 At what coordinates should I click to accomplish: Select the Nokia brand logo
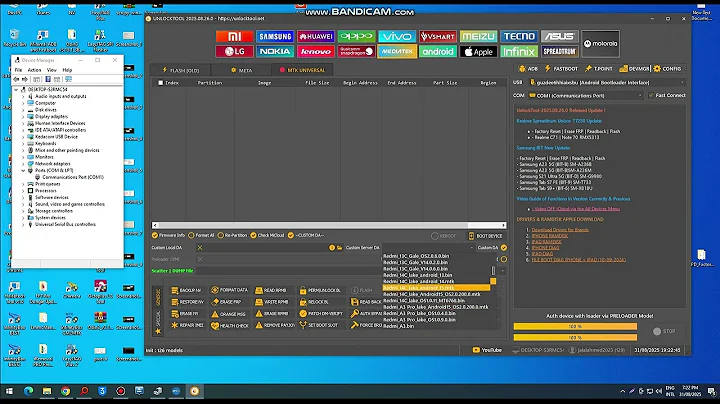click(275, 51)
